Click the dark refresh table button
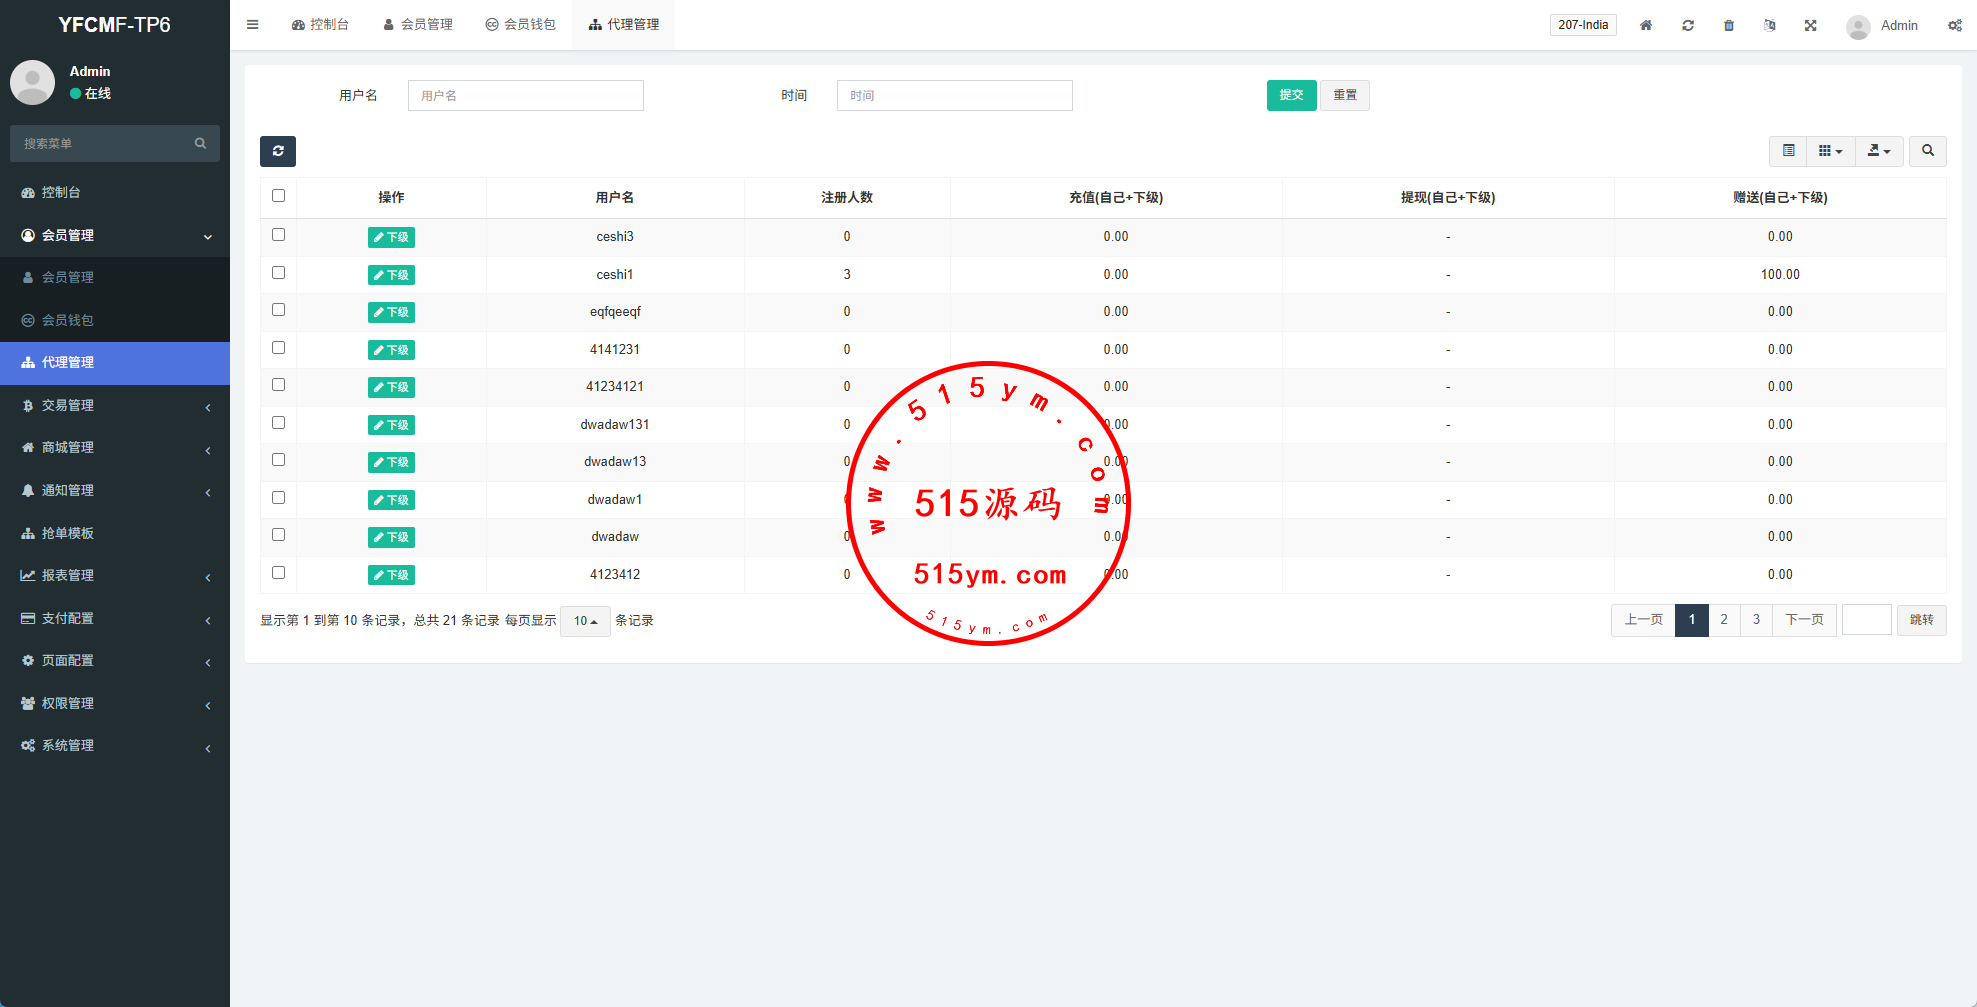This screenshot has height=1007, width=1977. tap(278, 151)
